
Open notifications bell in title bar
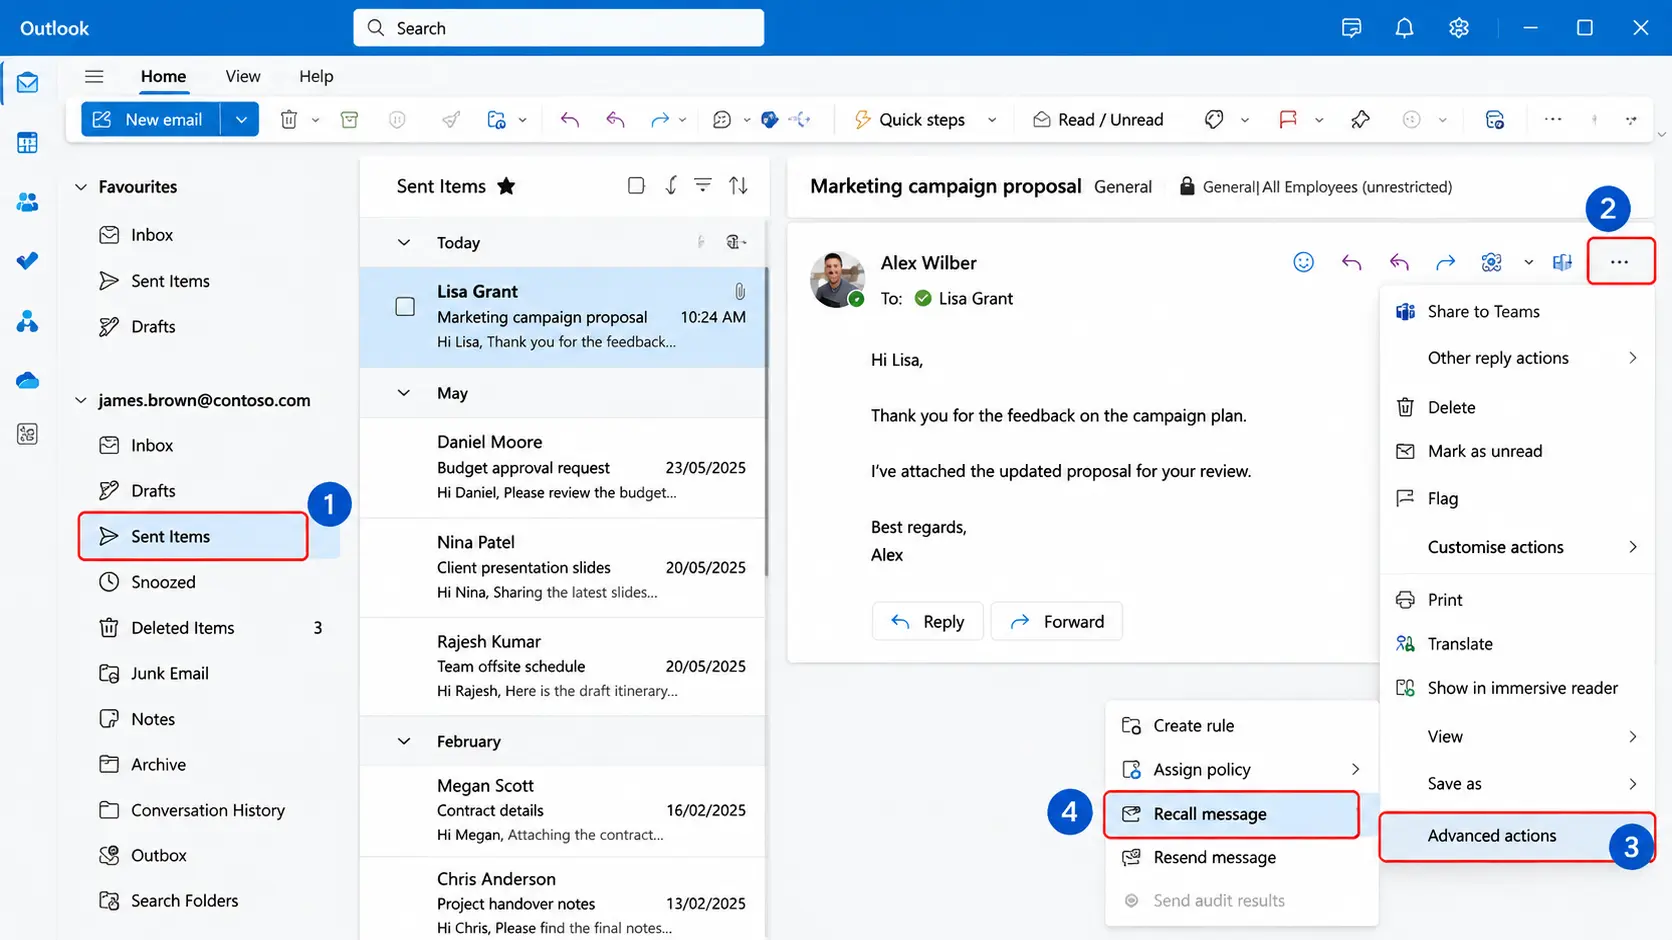(1405, 28)
